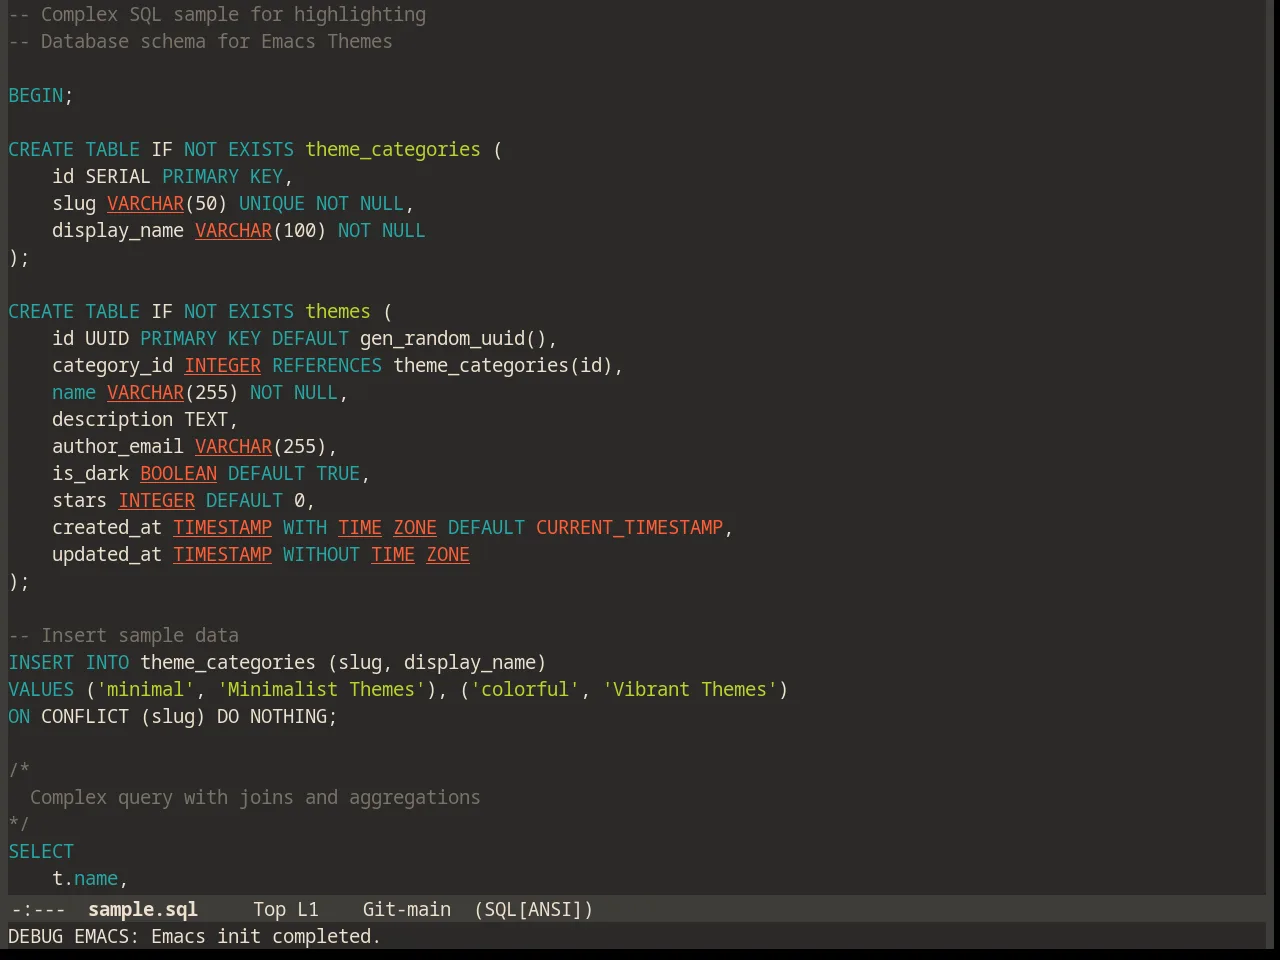1280x960 pixels.
Task: Click the Top position indicator in mode line
Action: pos(269,909)
